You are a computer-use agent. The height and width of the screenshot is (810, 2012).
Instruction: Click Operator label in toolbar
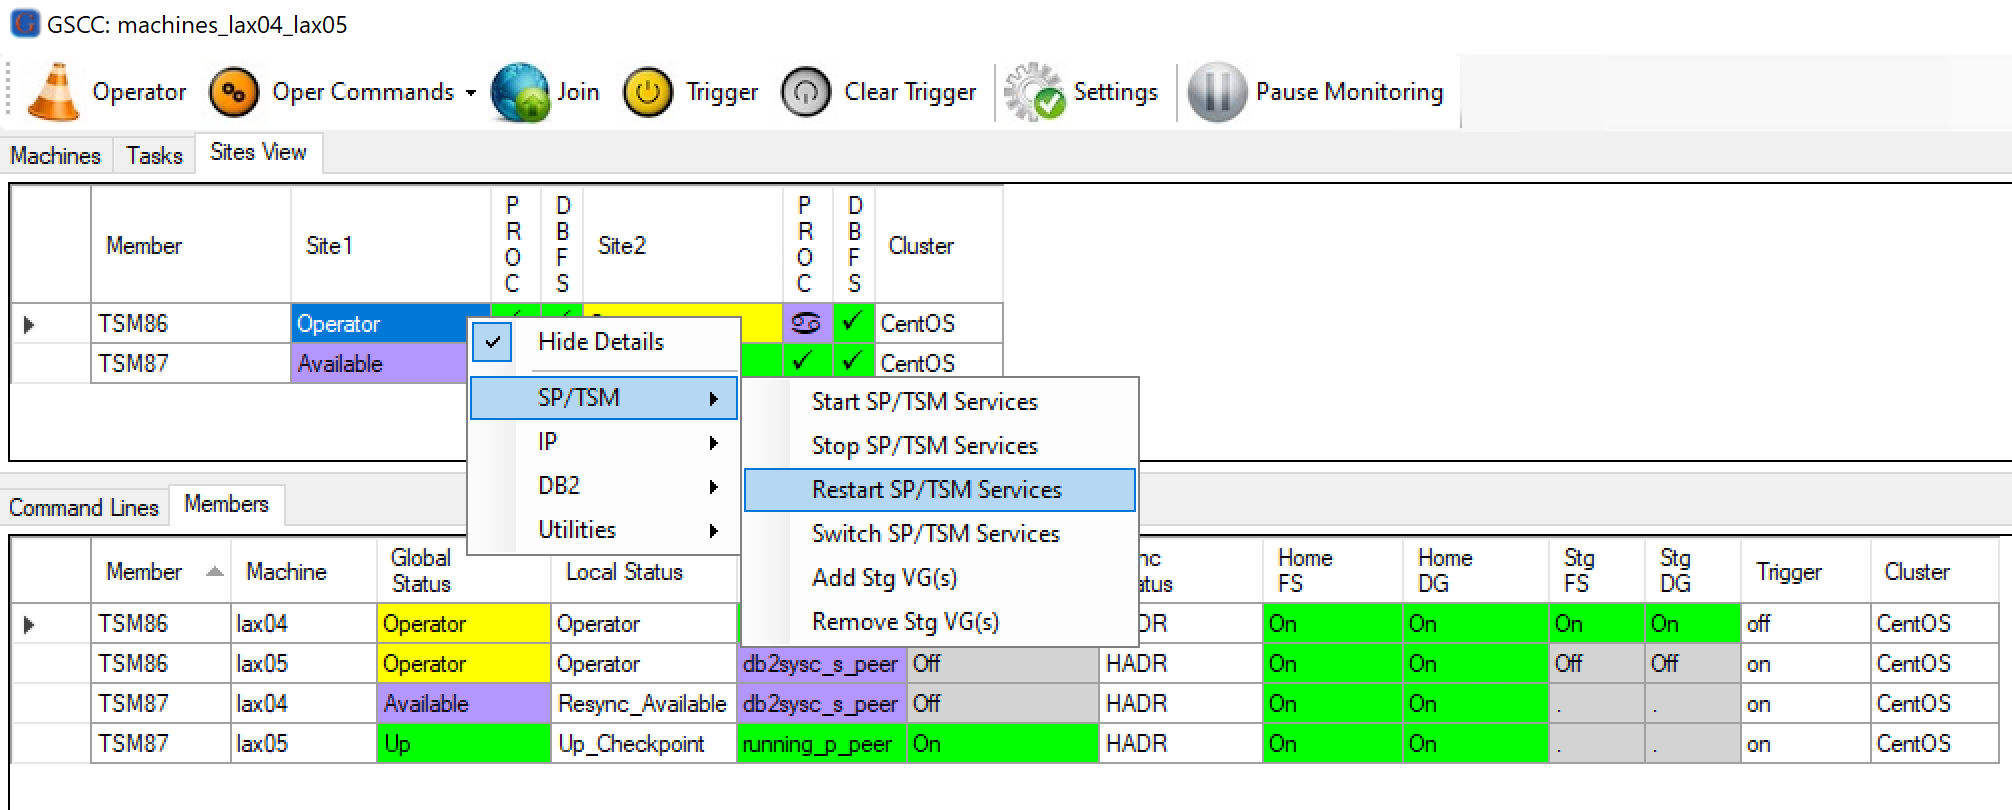139,92
